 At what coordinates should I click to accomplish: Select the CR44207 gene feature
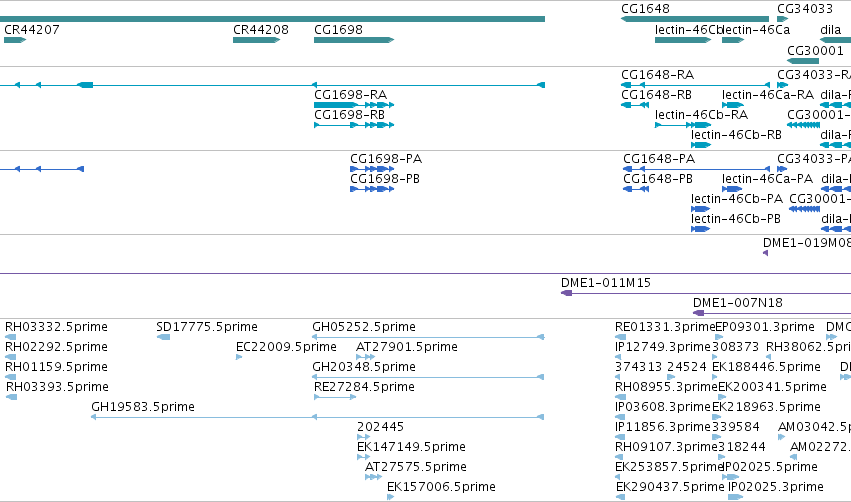point(15,40)
